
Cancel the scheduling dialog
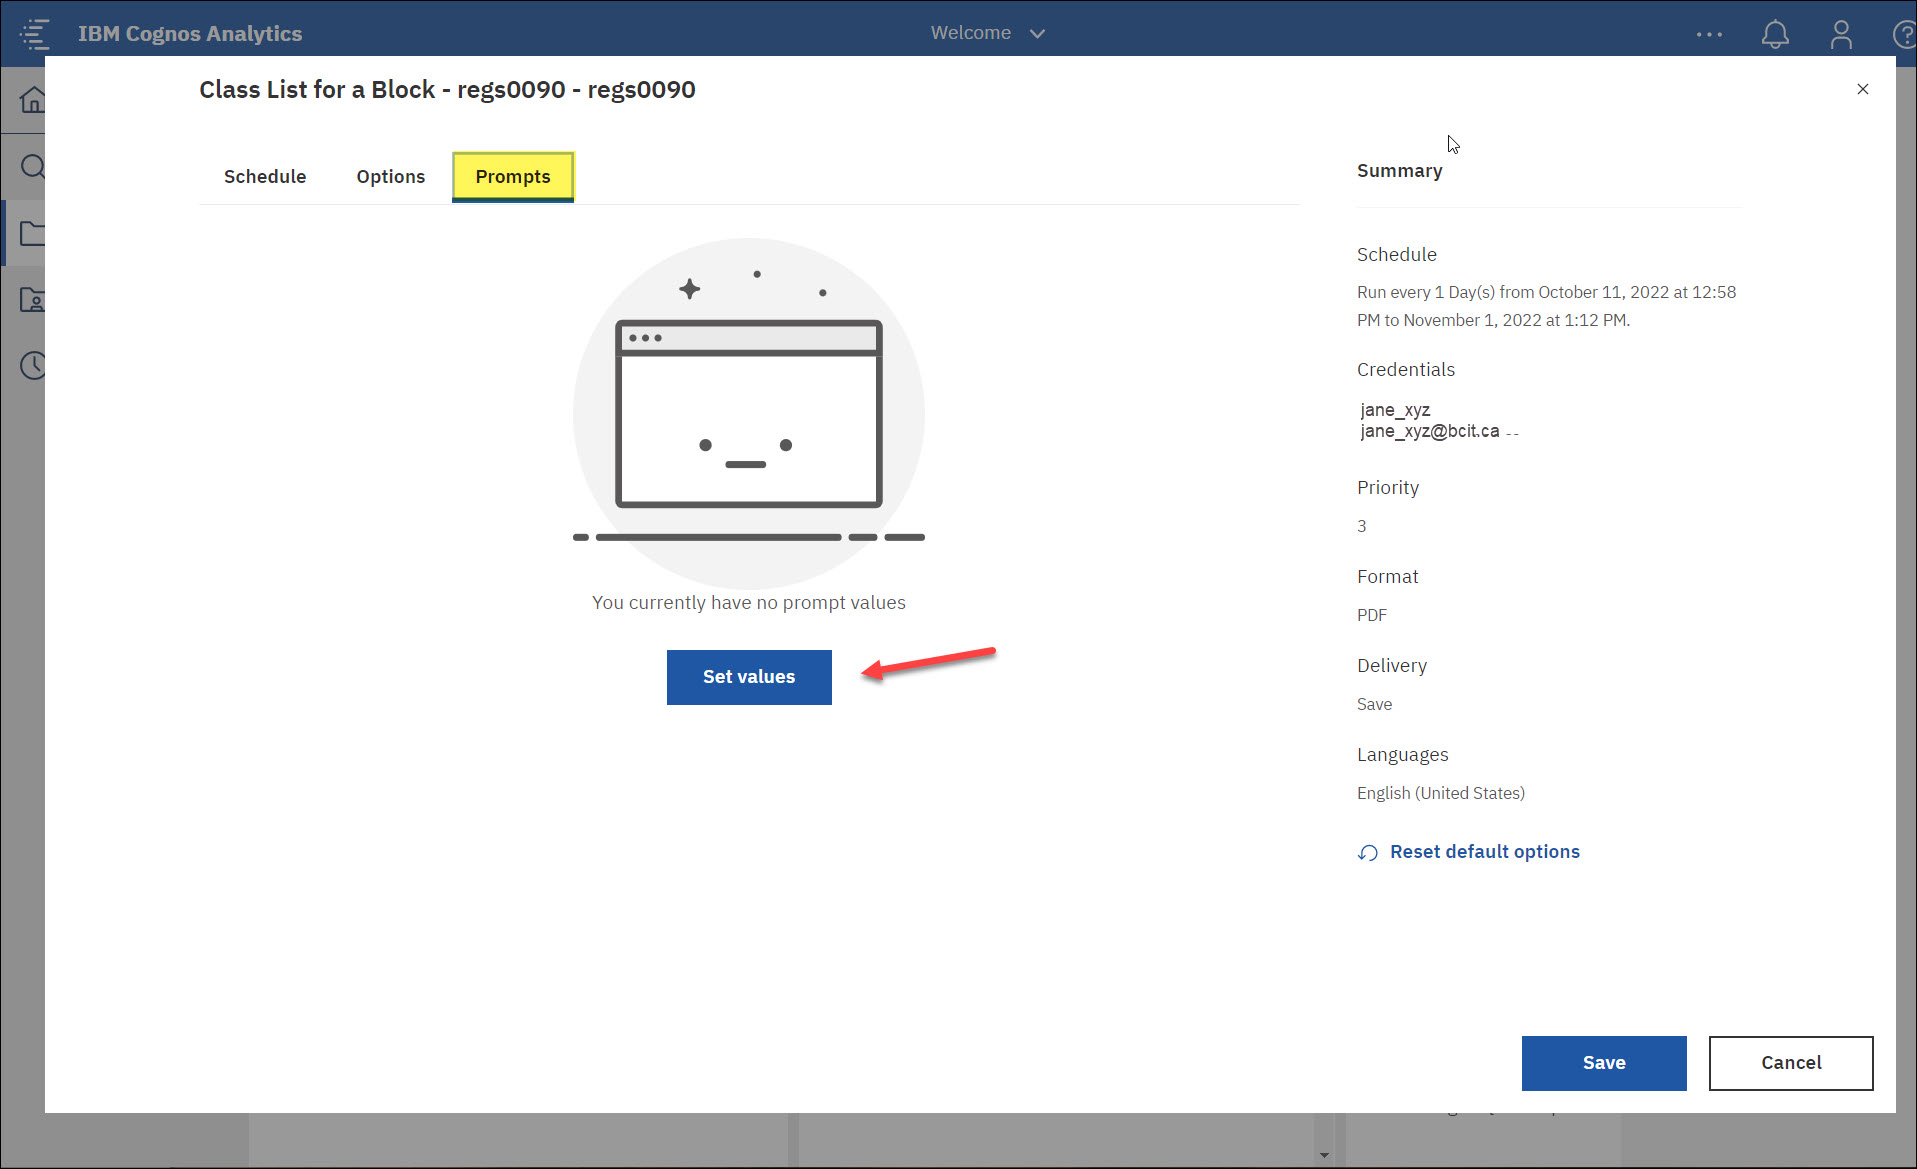click(x=1790, y=1062)
